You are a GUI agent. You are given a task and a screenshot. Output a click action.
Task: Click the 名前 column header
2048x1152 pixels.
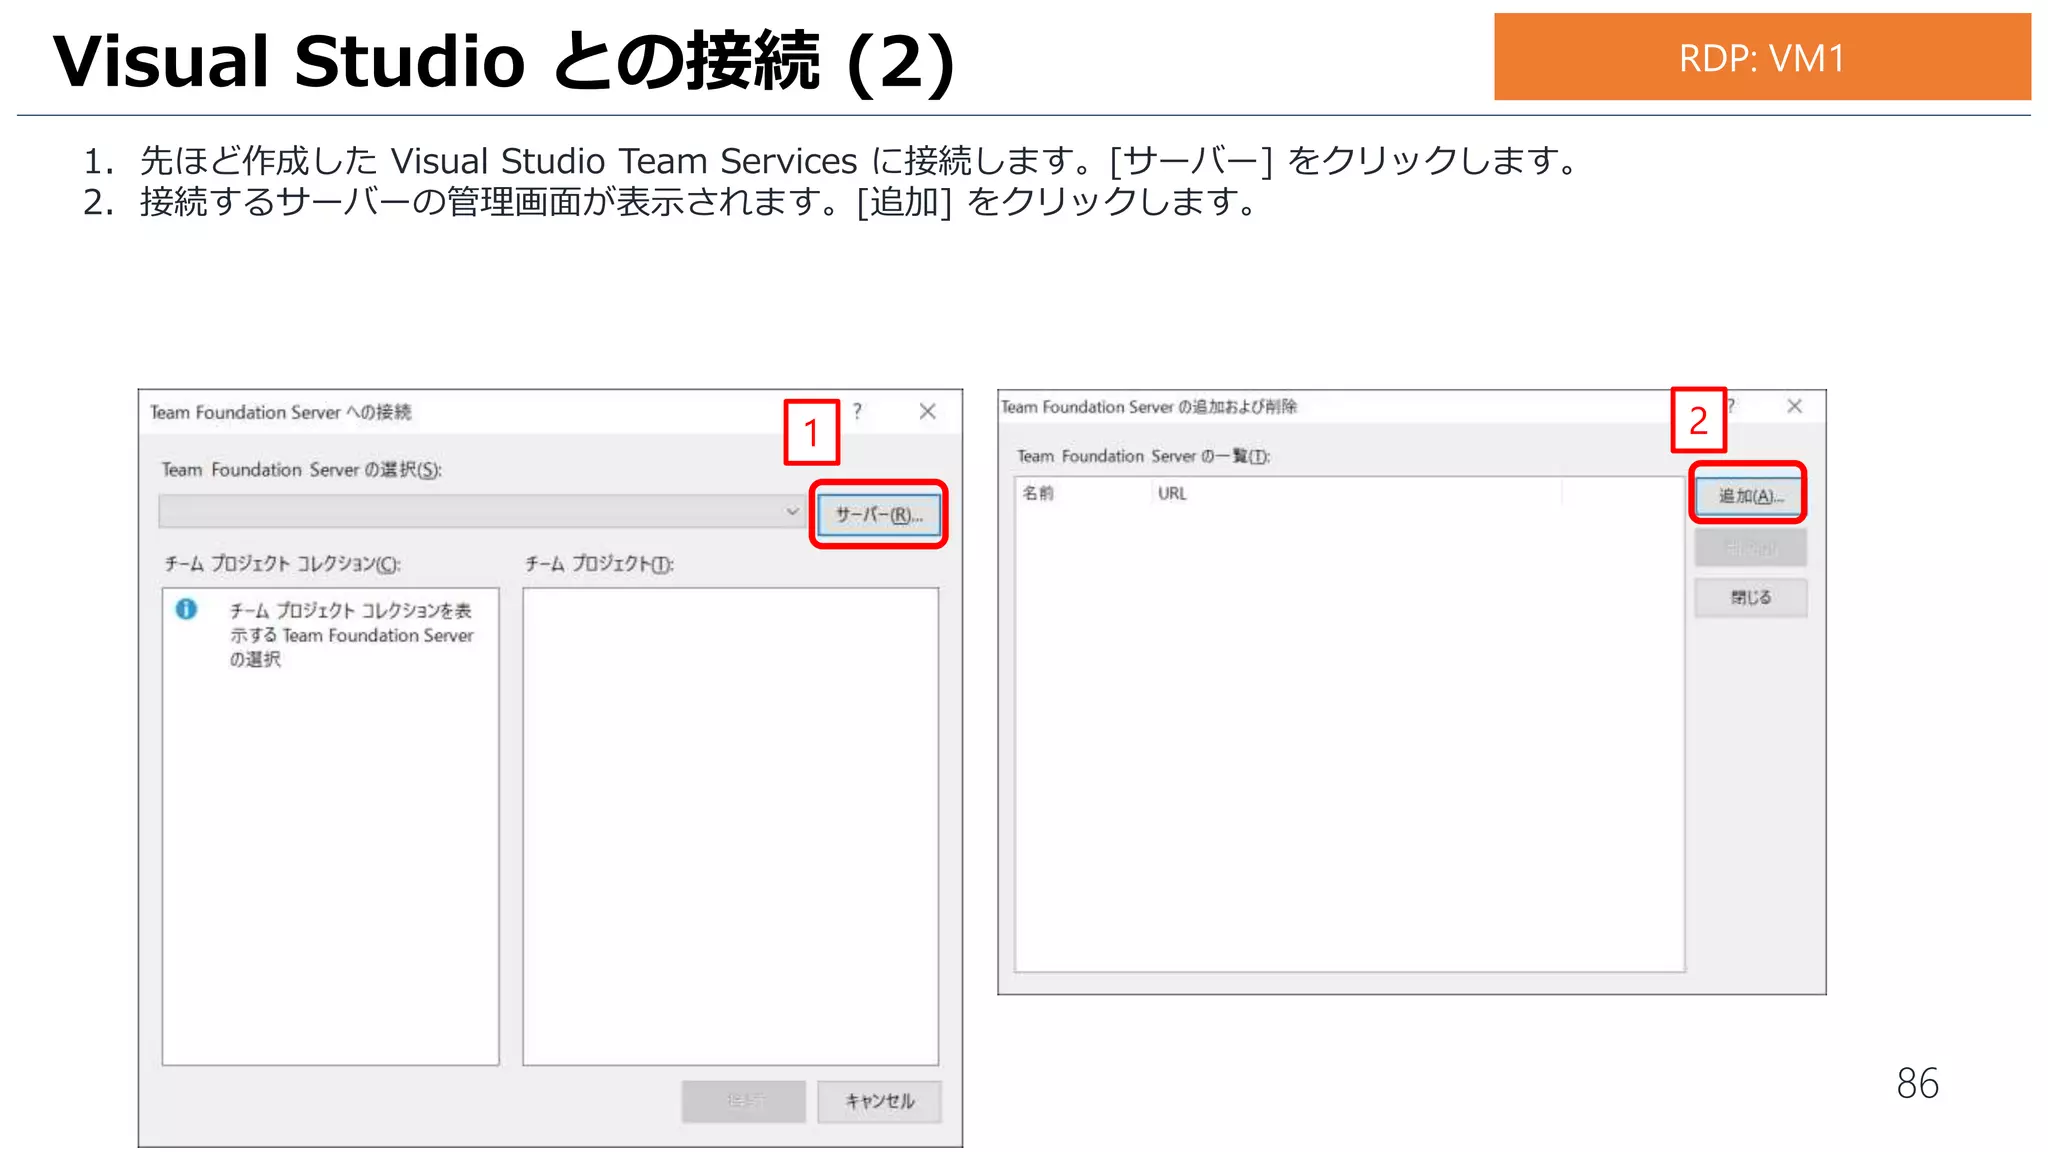(x=1083, y=493)
